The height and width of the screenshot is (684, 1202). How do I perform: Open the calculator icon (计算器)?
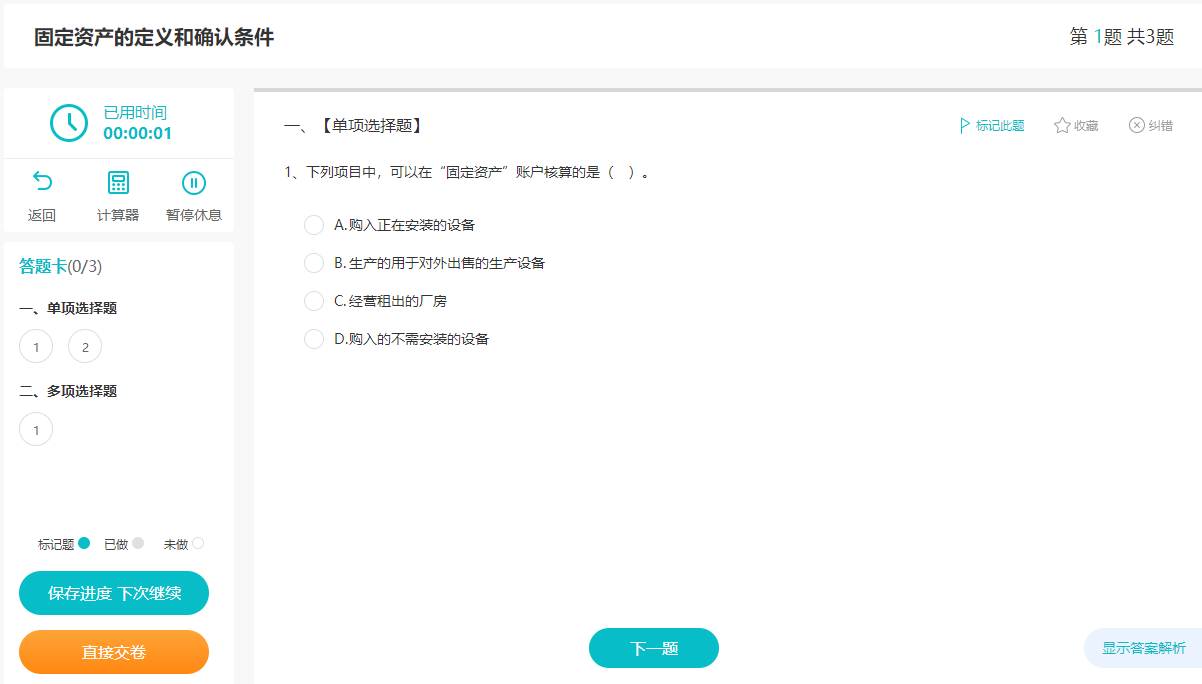118,183
